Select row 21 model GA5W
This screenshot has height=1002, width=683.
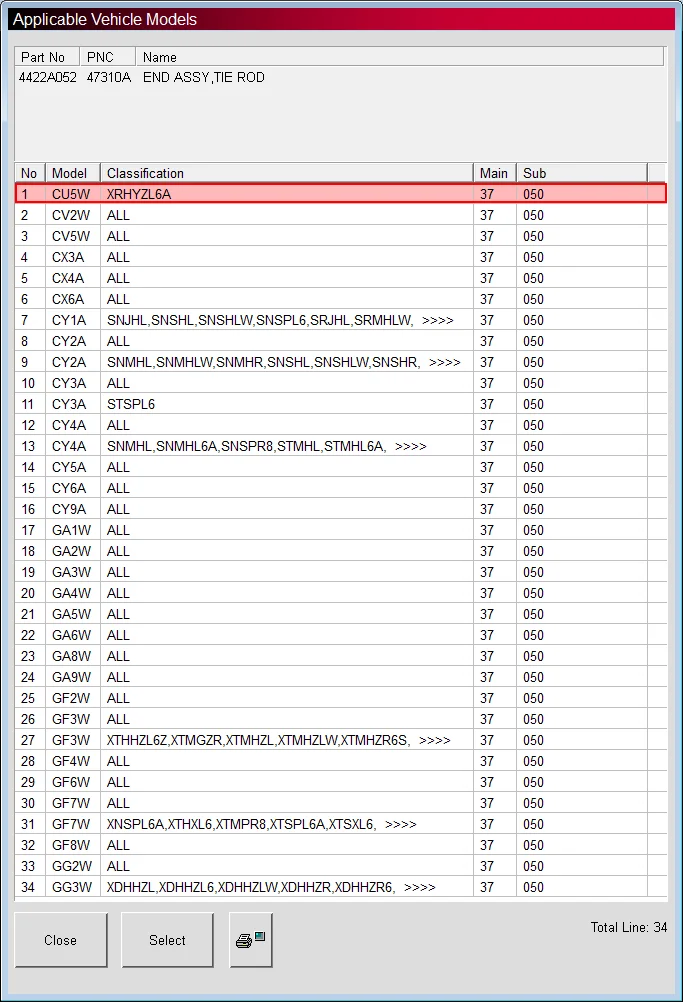tap(72, 614)
